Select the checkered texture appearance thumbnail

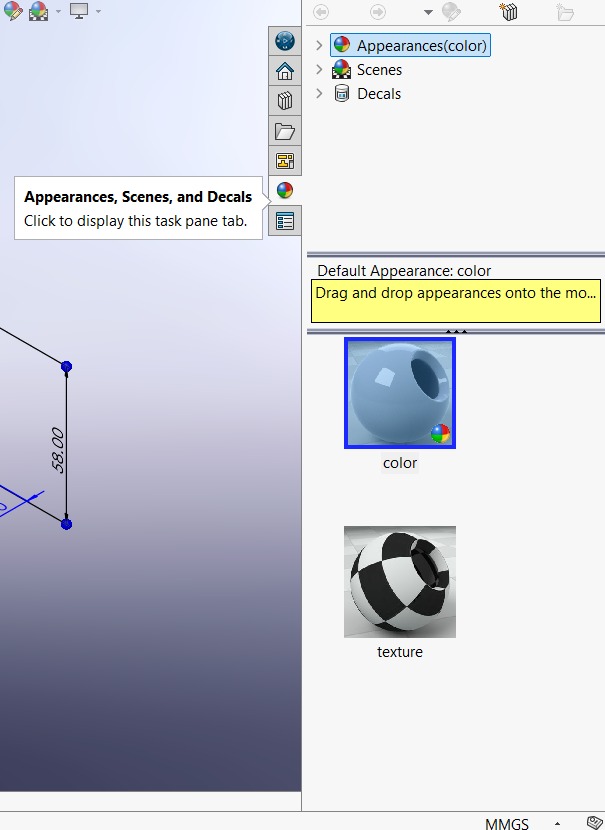click(400, 582)
